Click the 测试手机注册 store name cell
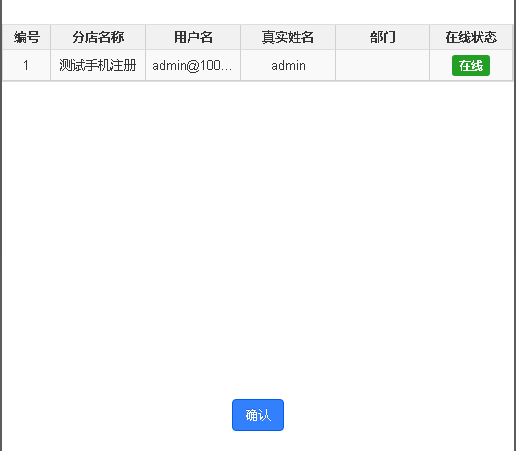The height and width of the screenshot is (451, 516). (98, 65)
